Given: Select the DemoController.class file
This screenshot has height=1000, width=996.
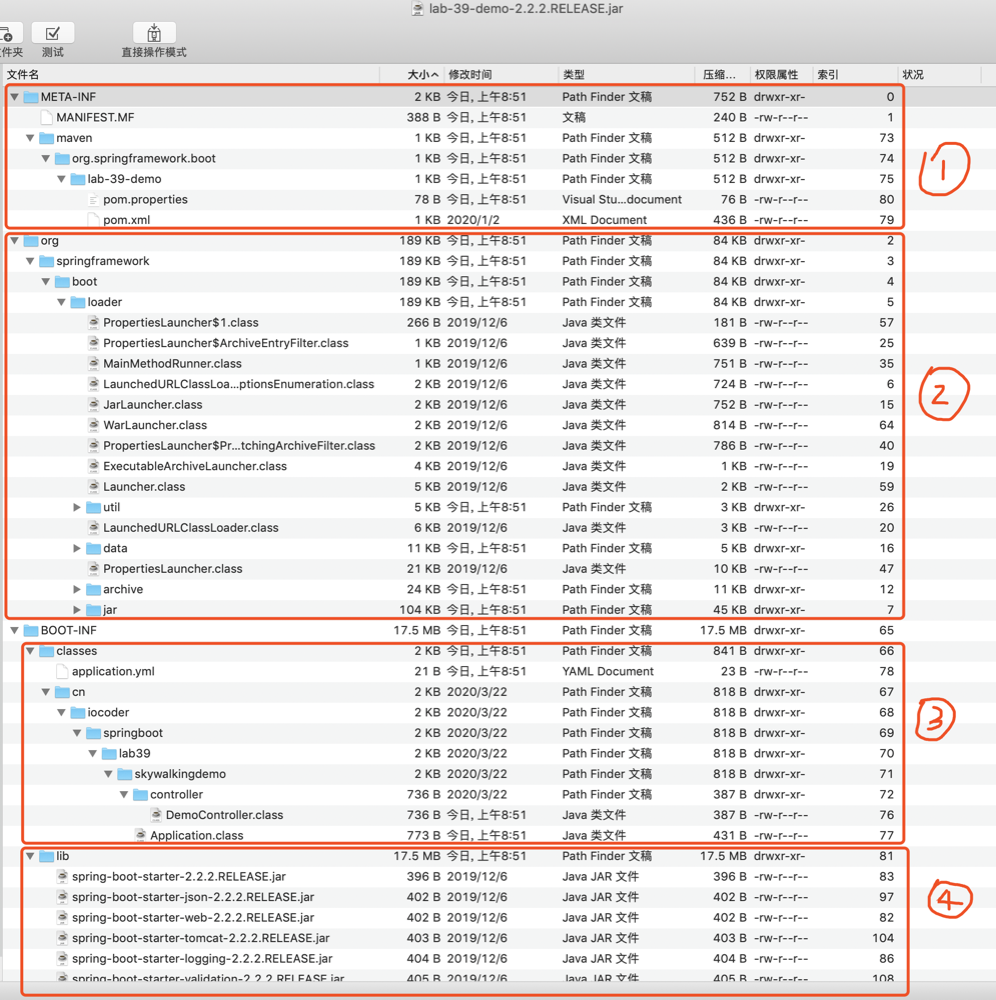Looking at the screenshot, I should click(x=224, y=815).
